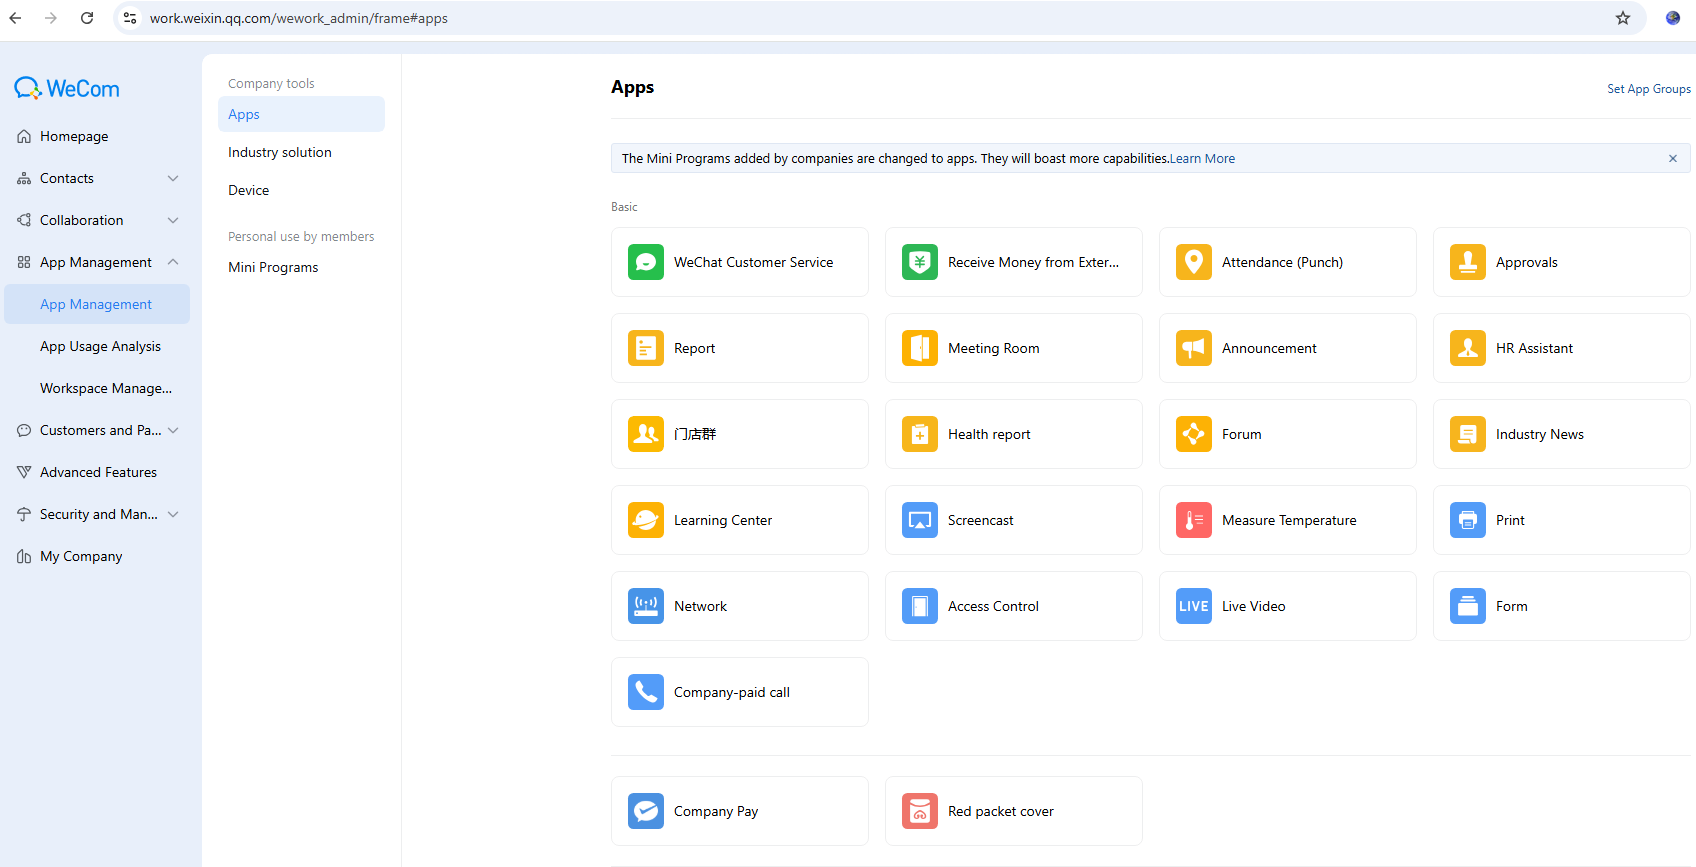Open the Report app icon
1696x867 pixels.
pyautogui.click(x=646, y=348)
